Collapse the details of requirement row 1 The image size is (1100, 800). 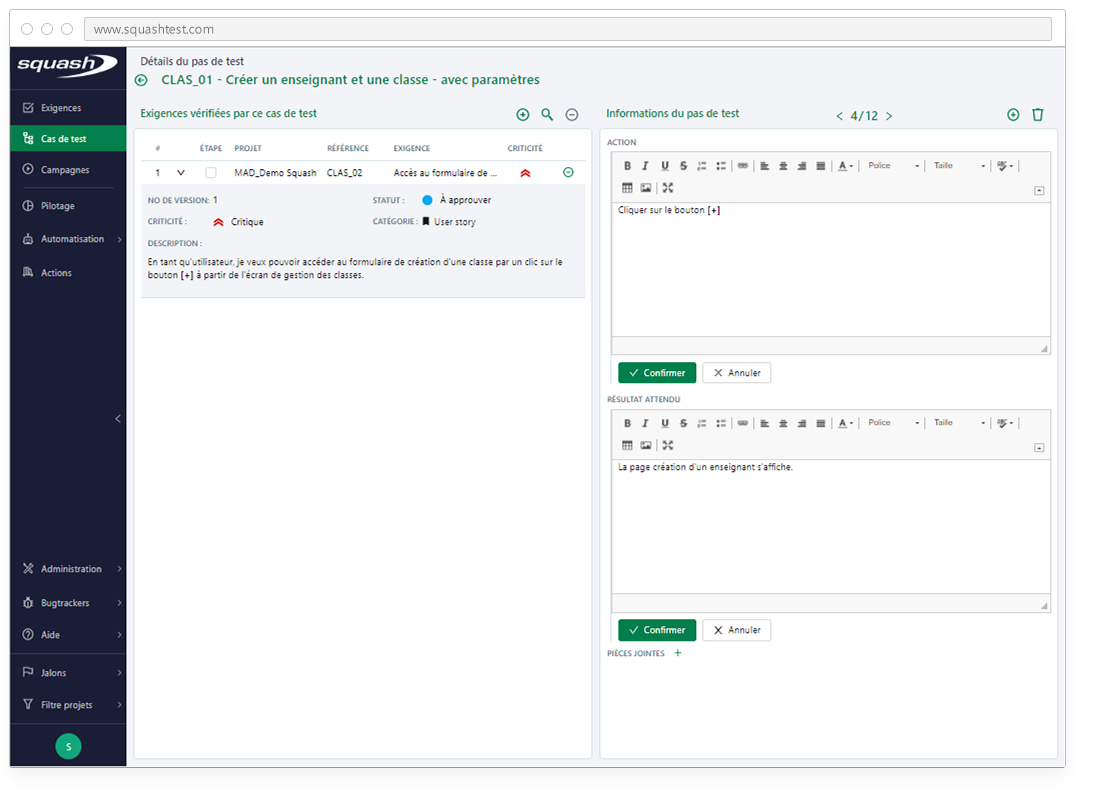tap(180, 173)
